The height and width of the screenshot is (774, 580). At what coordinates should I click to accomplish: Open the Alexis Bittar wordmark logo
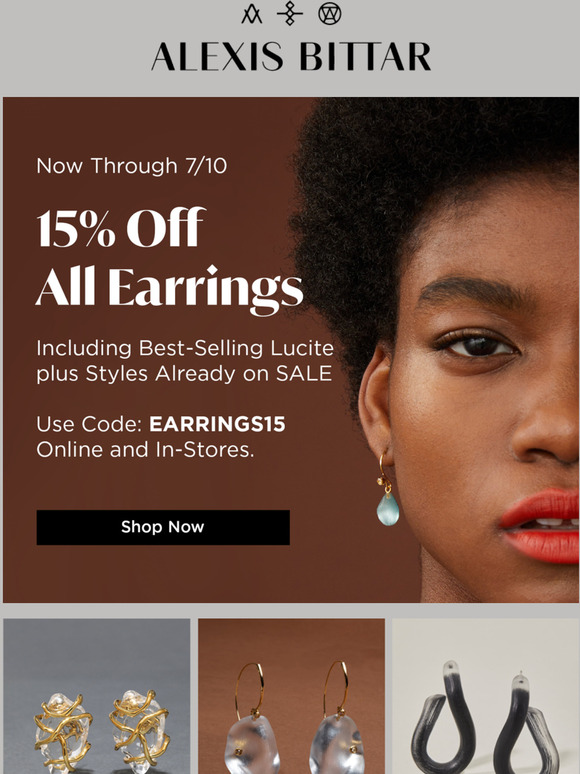tap(291, 57)
